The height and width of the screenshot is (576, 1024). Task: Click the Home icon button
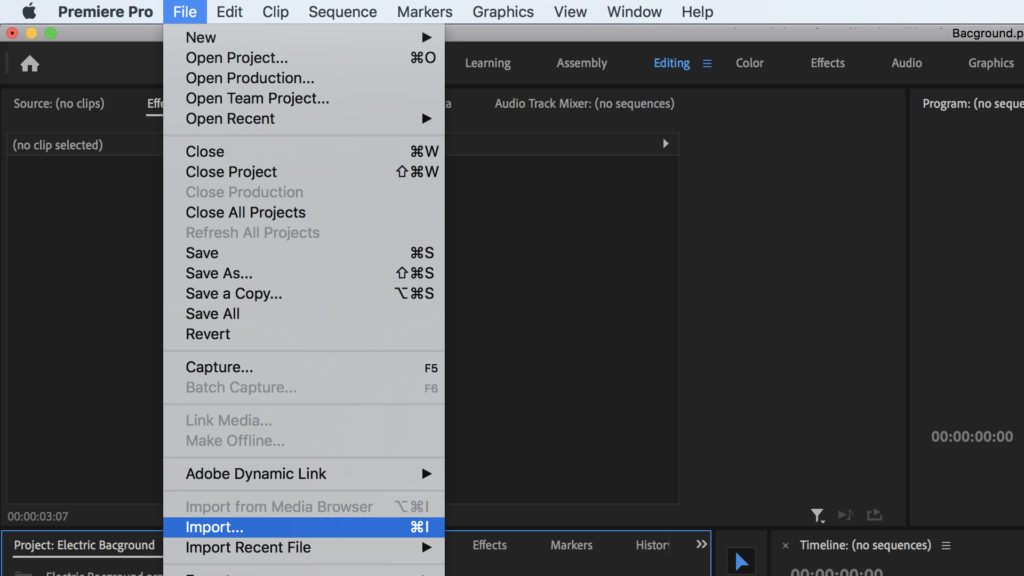pyautogui.click(x=30, y=64)
